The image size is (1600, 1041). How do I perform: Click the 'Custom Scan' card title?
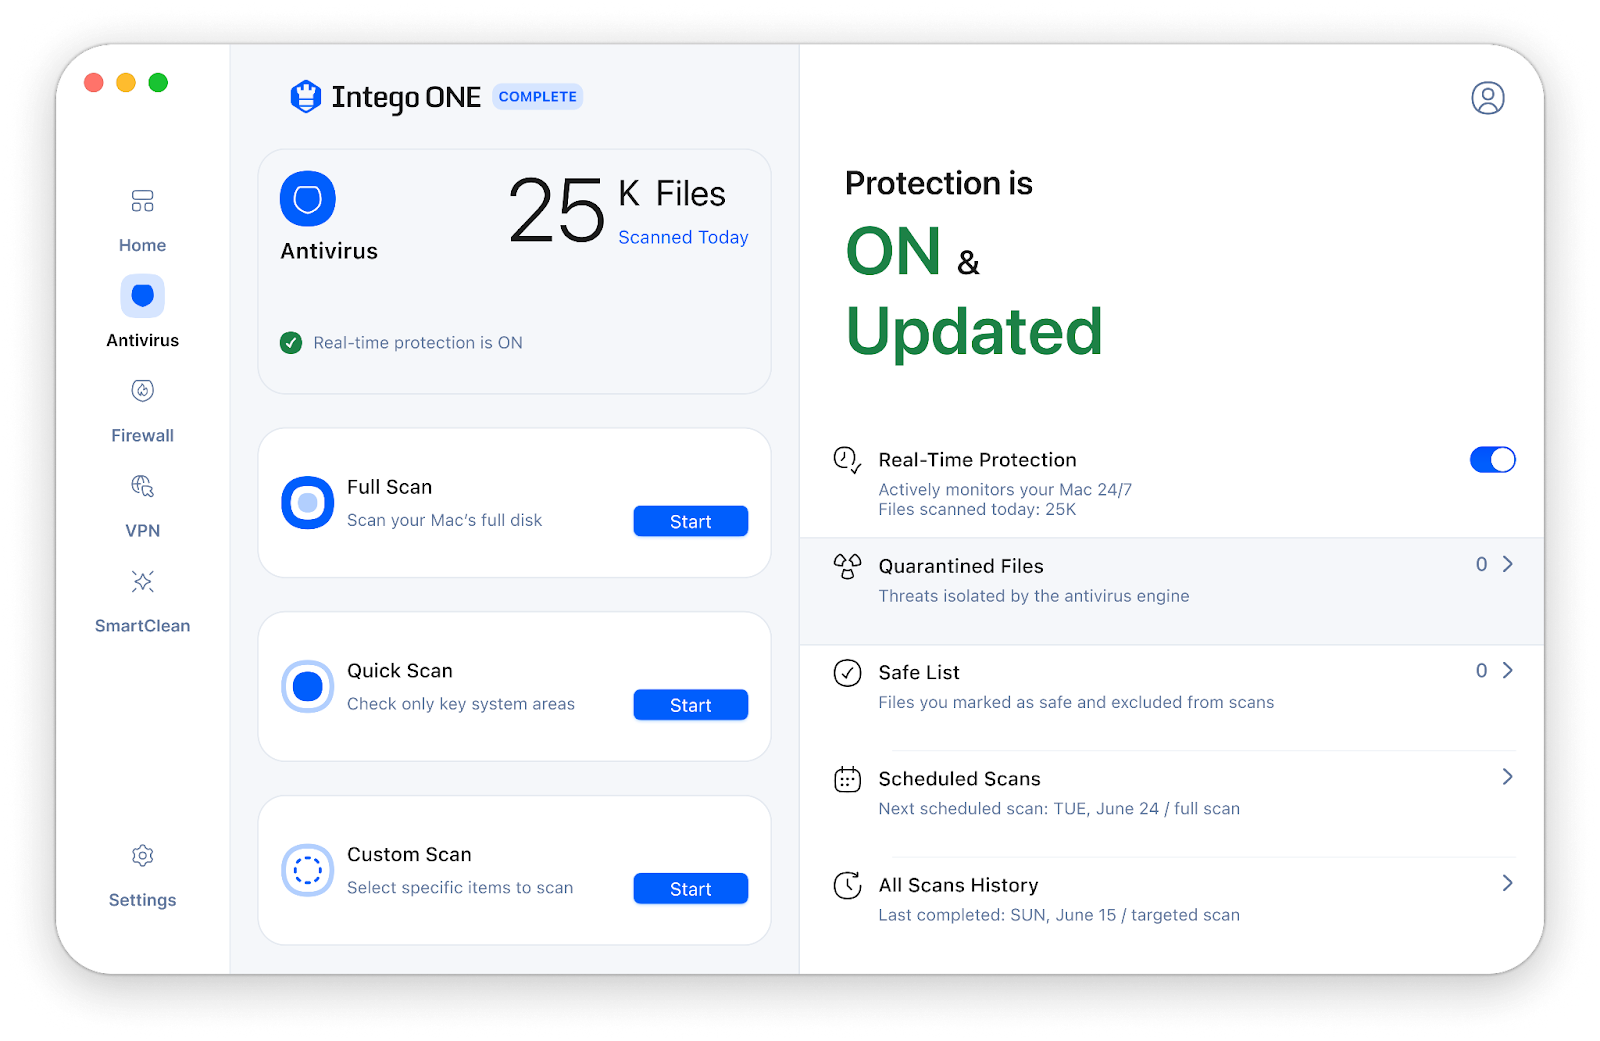point(409,855)
